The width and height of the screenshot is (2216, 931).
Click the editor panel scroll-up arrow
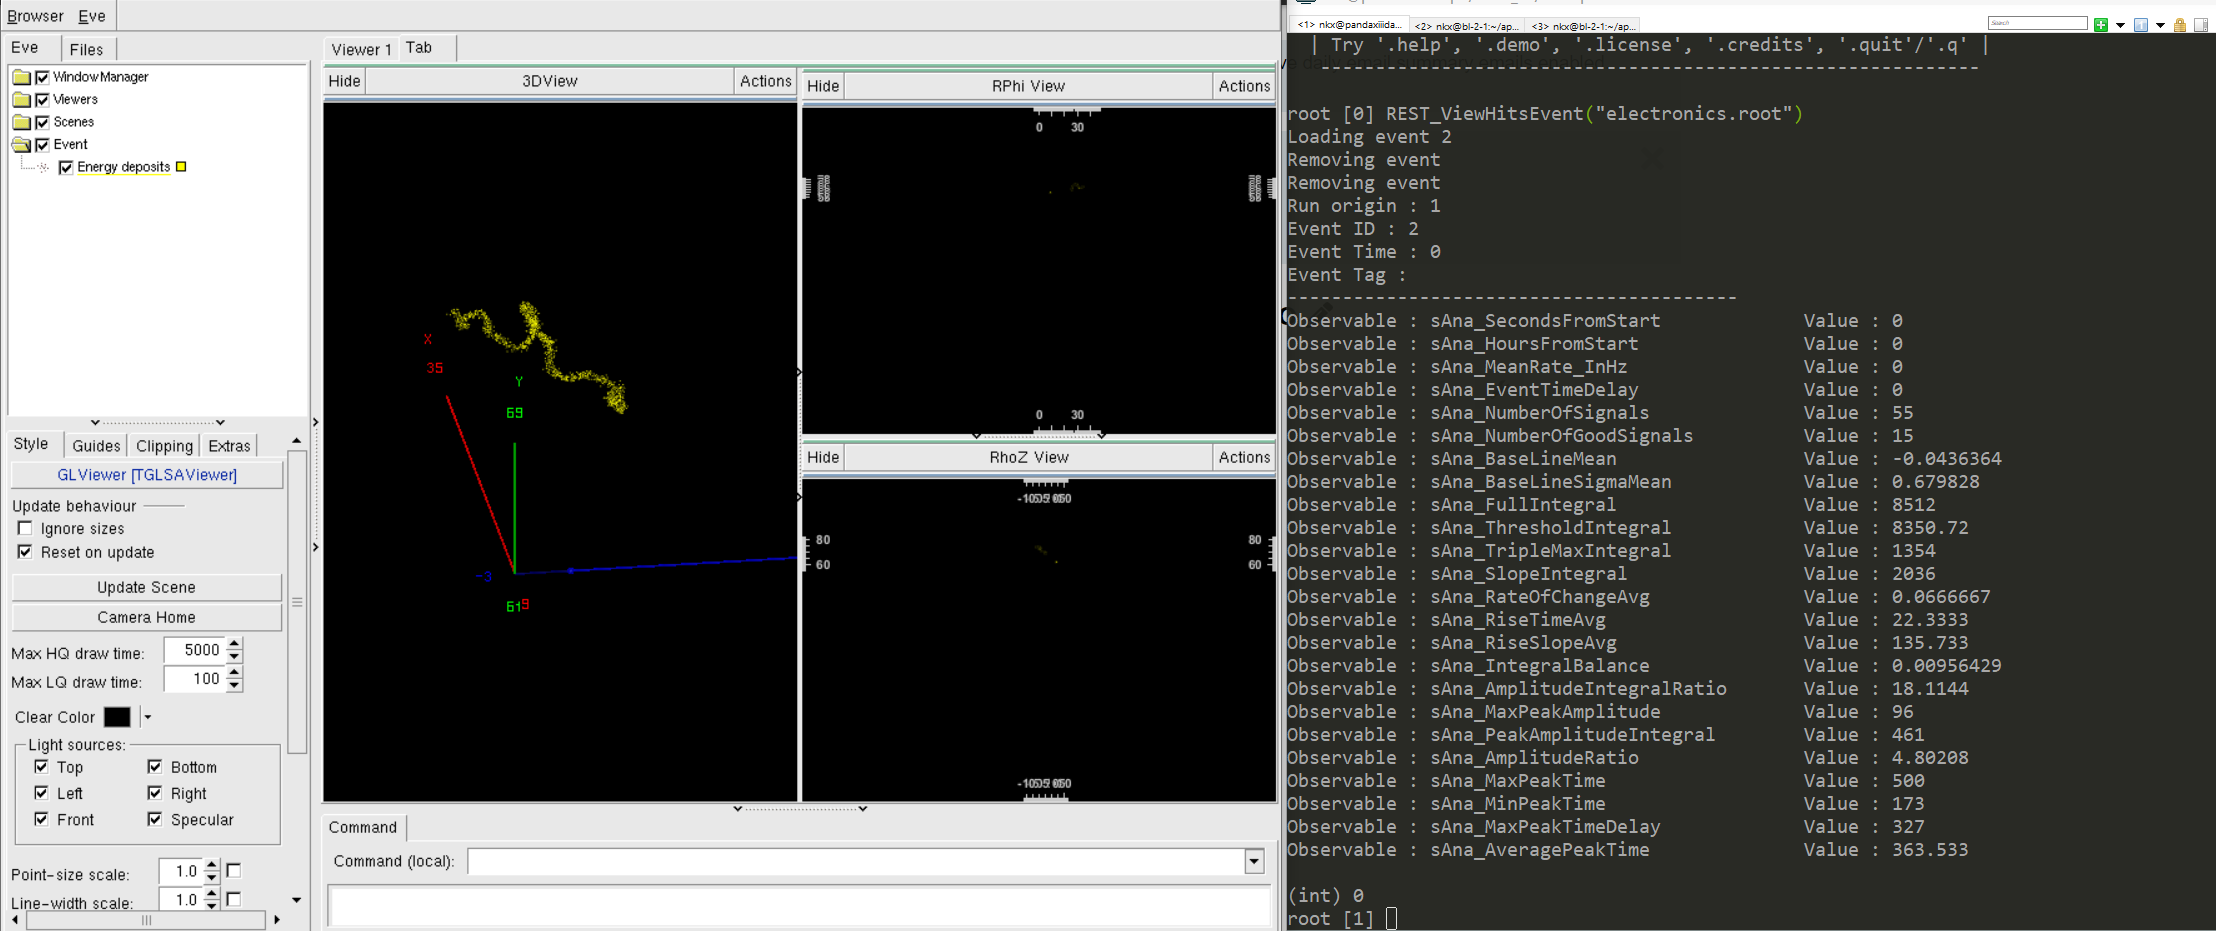(x=296, y=441)
